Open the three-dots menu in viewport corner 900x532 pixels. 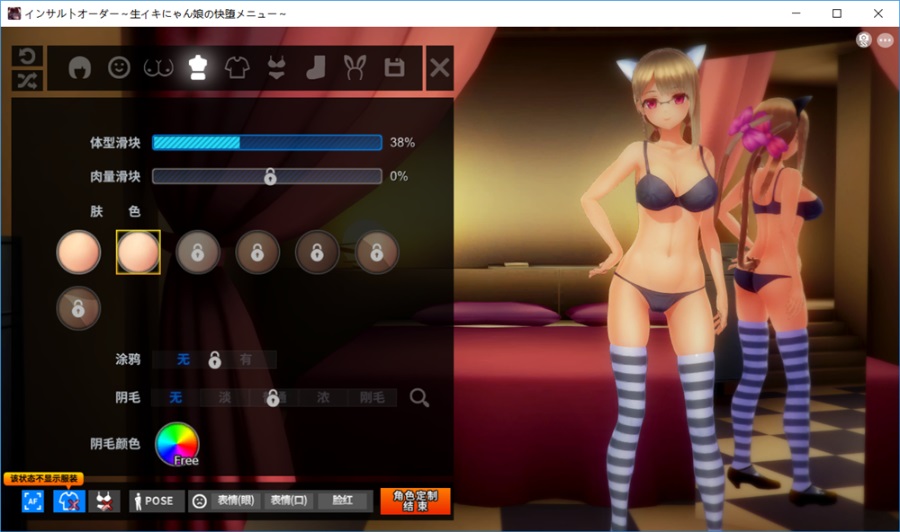tap(885, 40)
